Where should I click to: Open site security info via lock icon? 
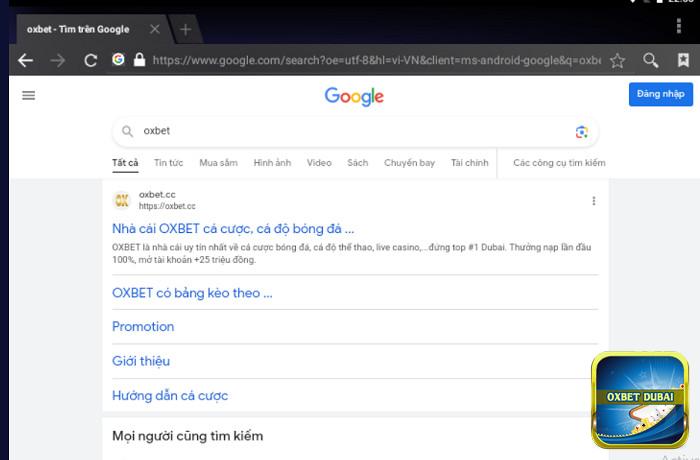(140, 59)
